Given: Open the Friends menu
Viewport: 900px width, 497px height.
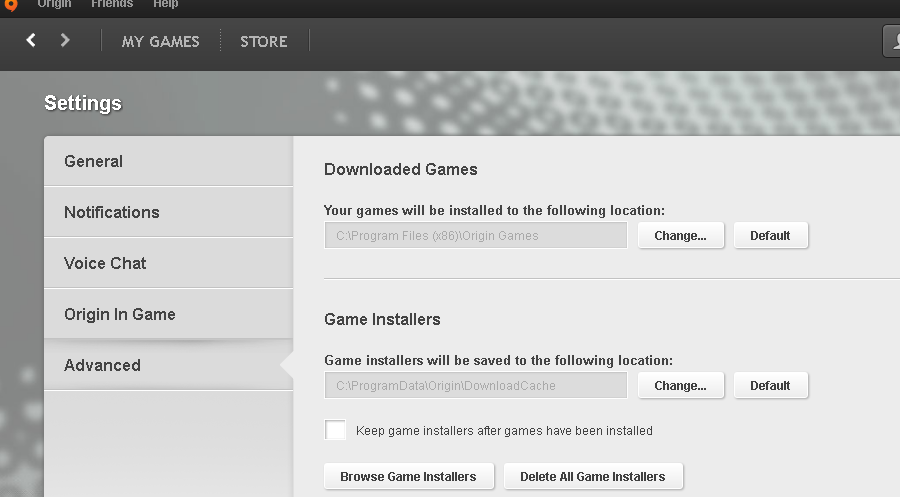Looking at the screenshot, I should pos(112,4).
